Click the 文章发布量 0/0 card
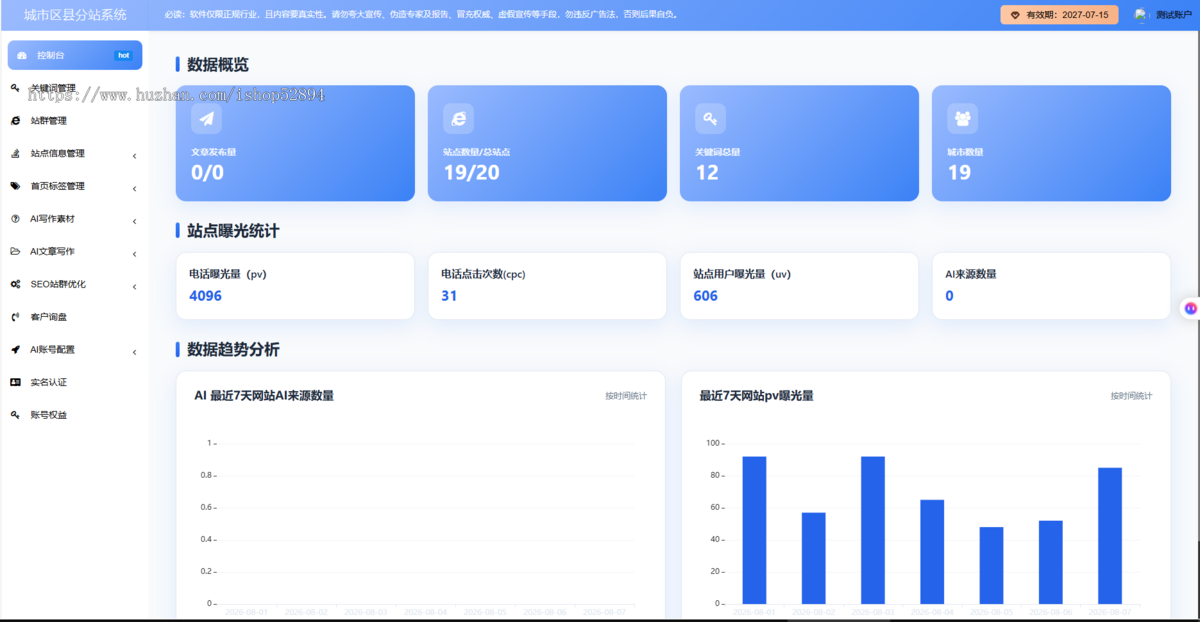 (295, 143)
